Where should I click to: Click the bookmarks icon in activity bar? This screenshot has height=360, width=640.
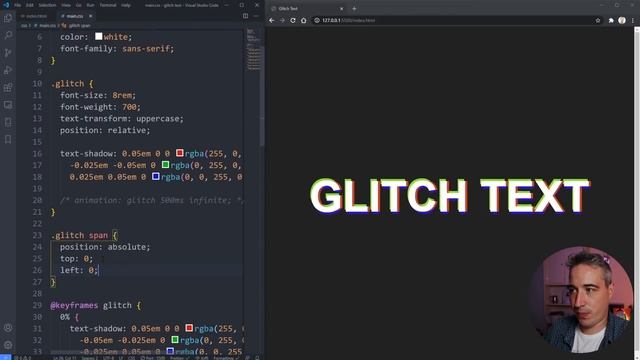click(x=8, y=140)
